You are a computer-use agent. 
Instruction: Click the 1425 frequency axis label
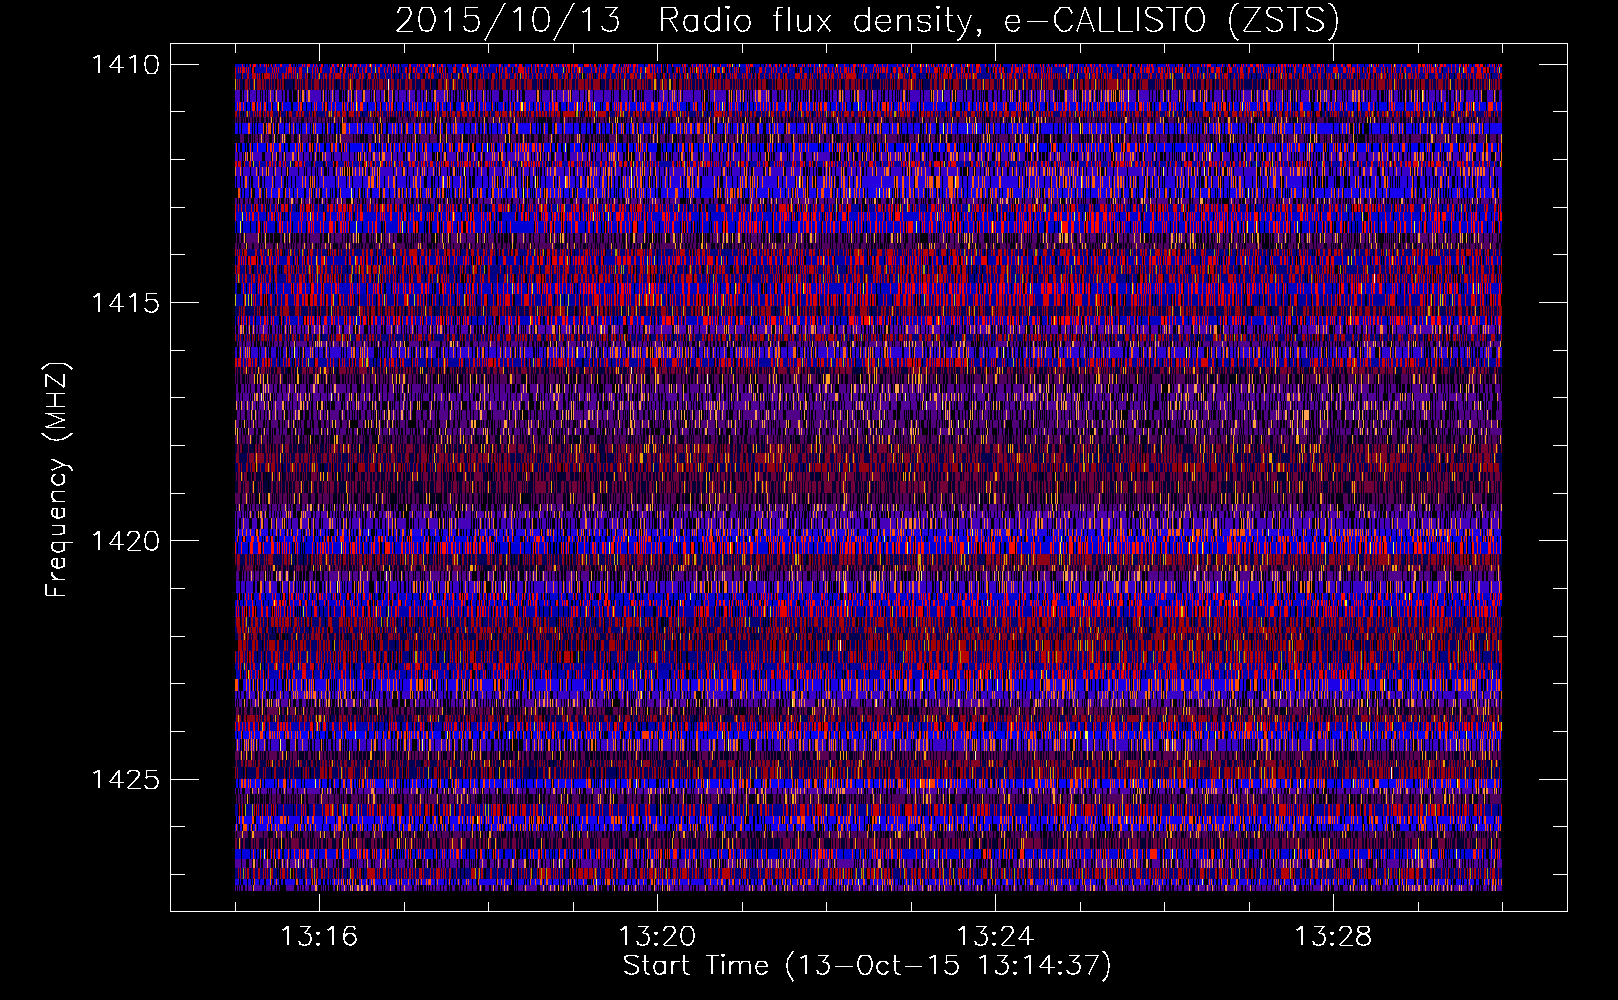point(125,779)
